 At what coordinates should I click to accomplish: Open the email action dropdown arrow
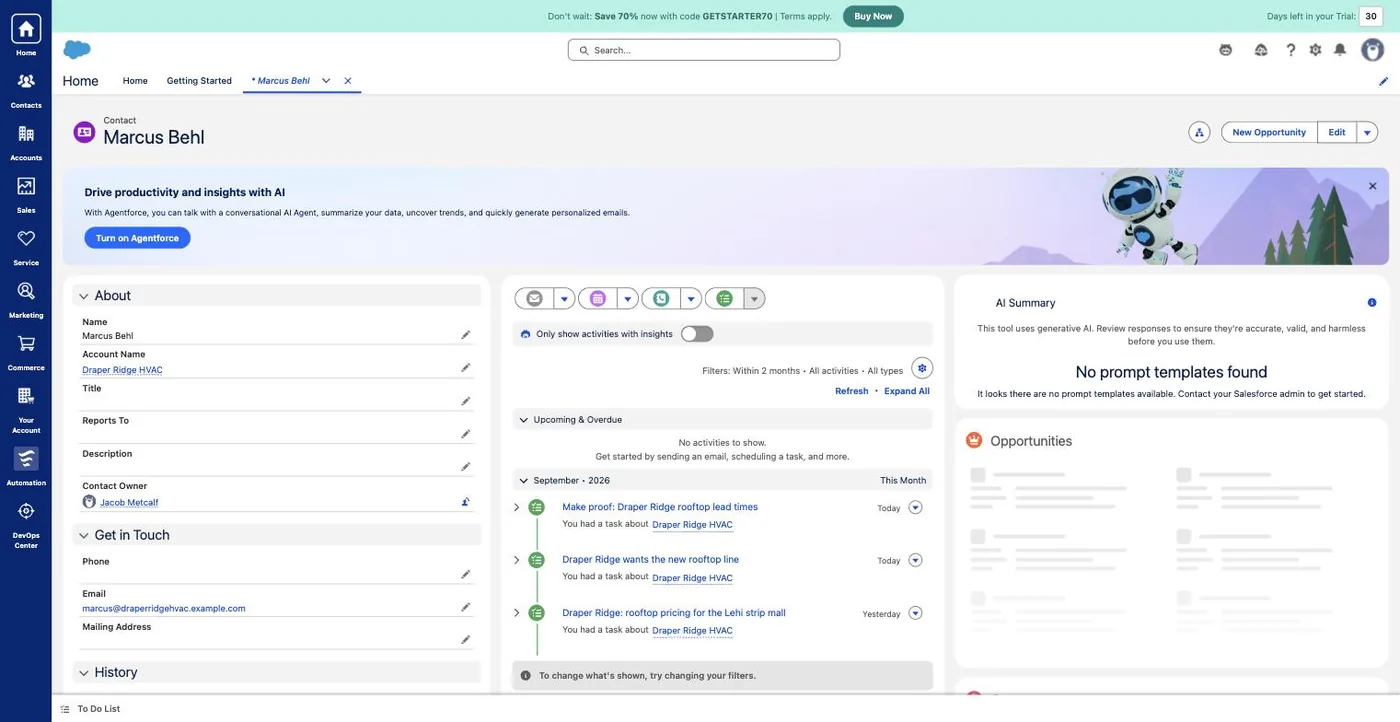[564, 298]
